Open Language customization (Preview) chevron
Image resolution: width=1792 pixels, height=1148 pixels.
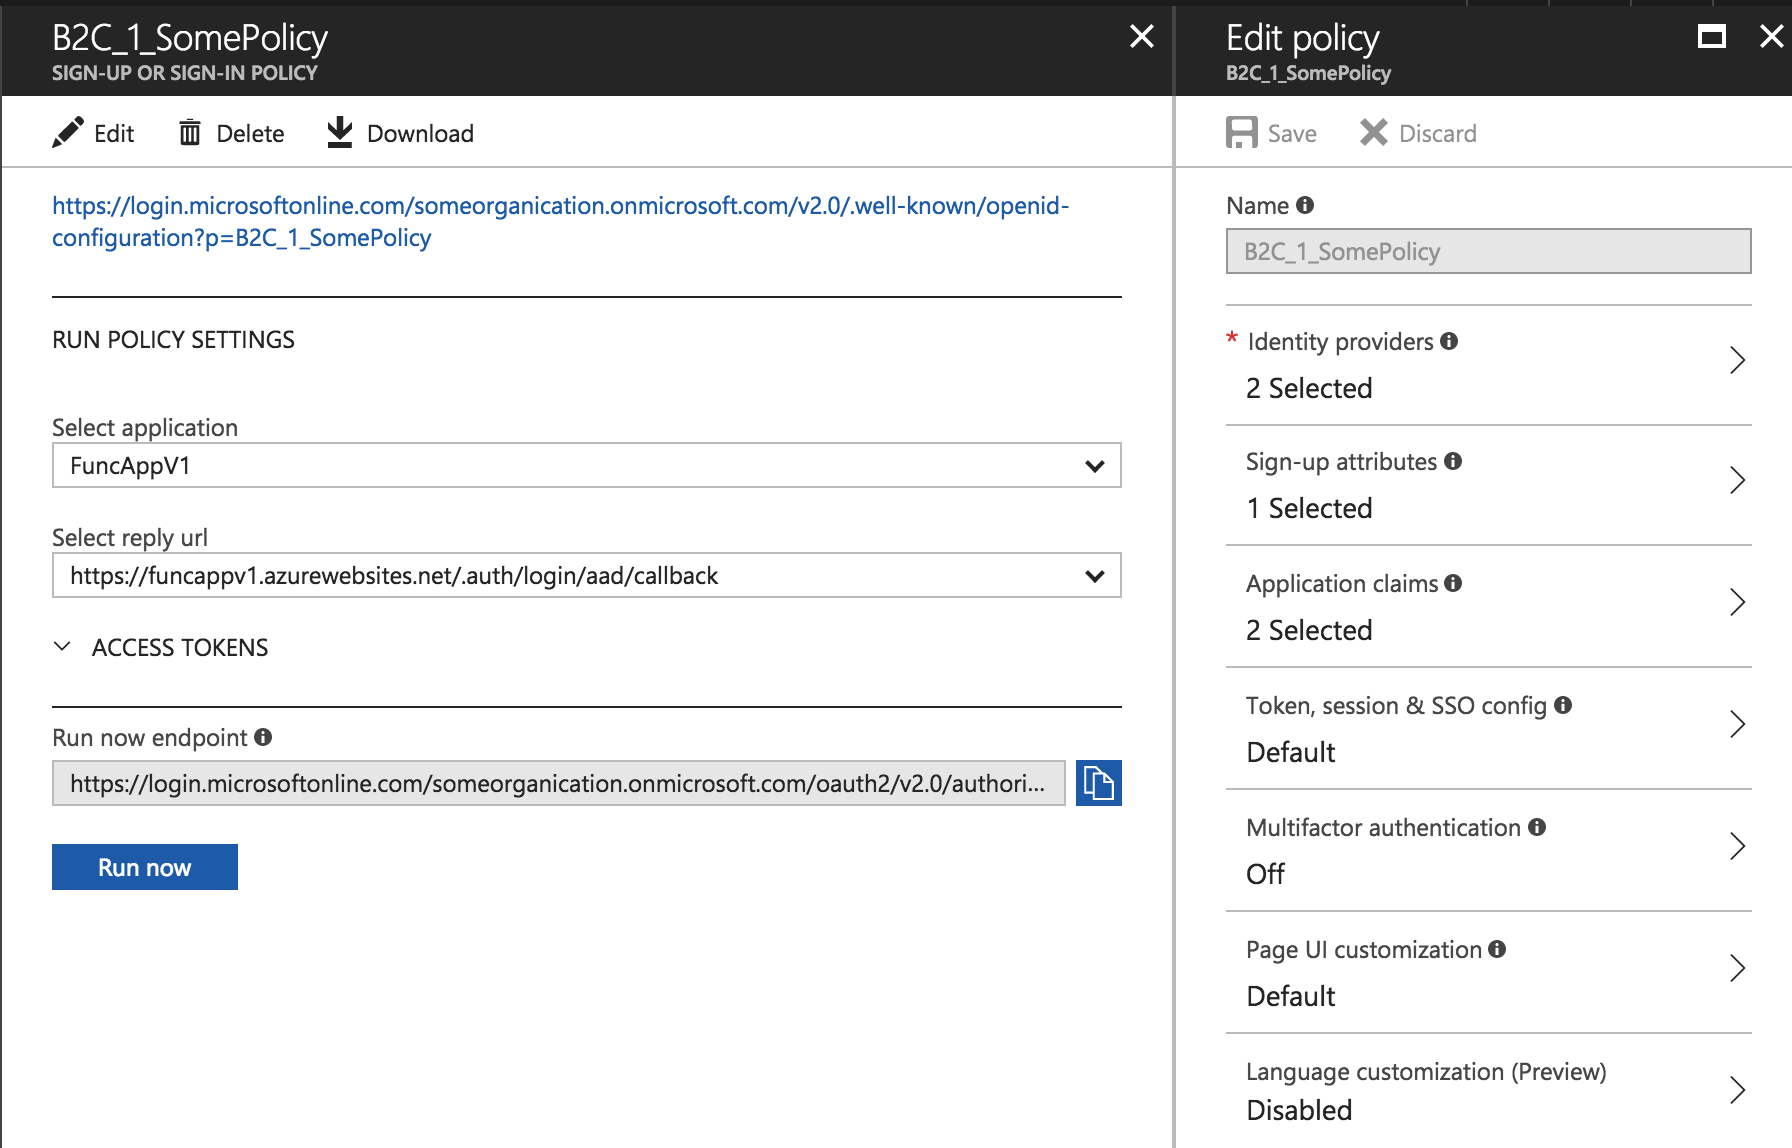point(1737,1090)
